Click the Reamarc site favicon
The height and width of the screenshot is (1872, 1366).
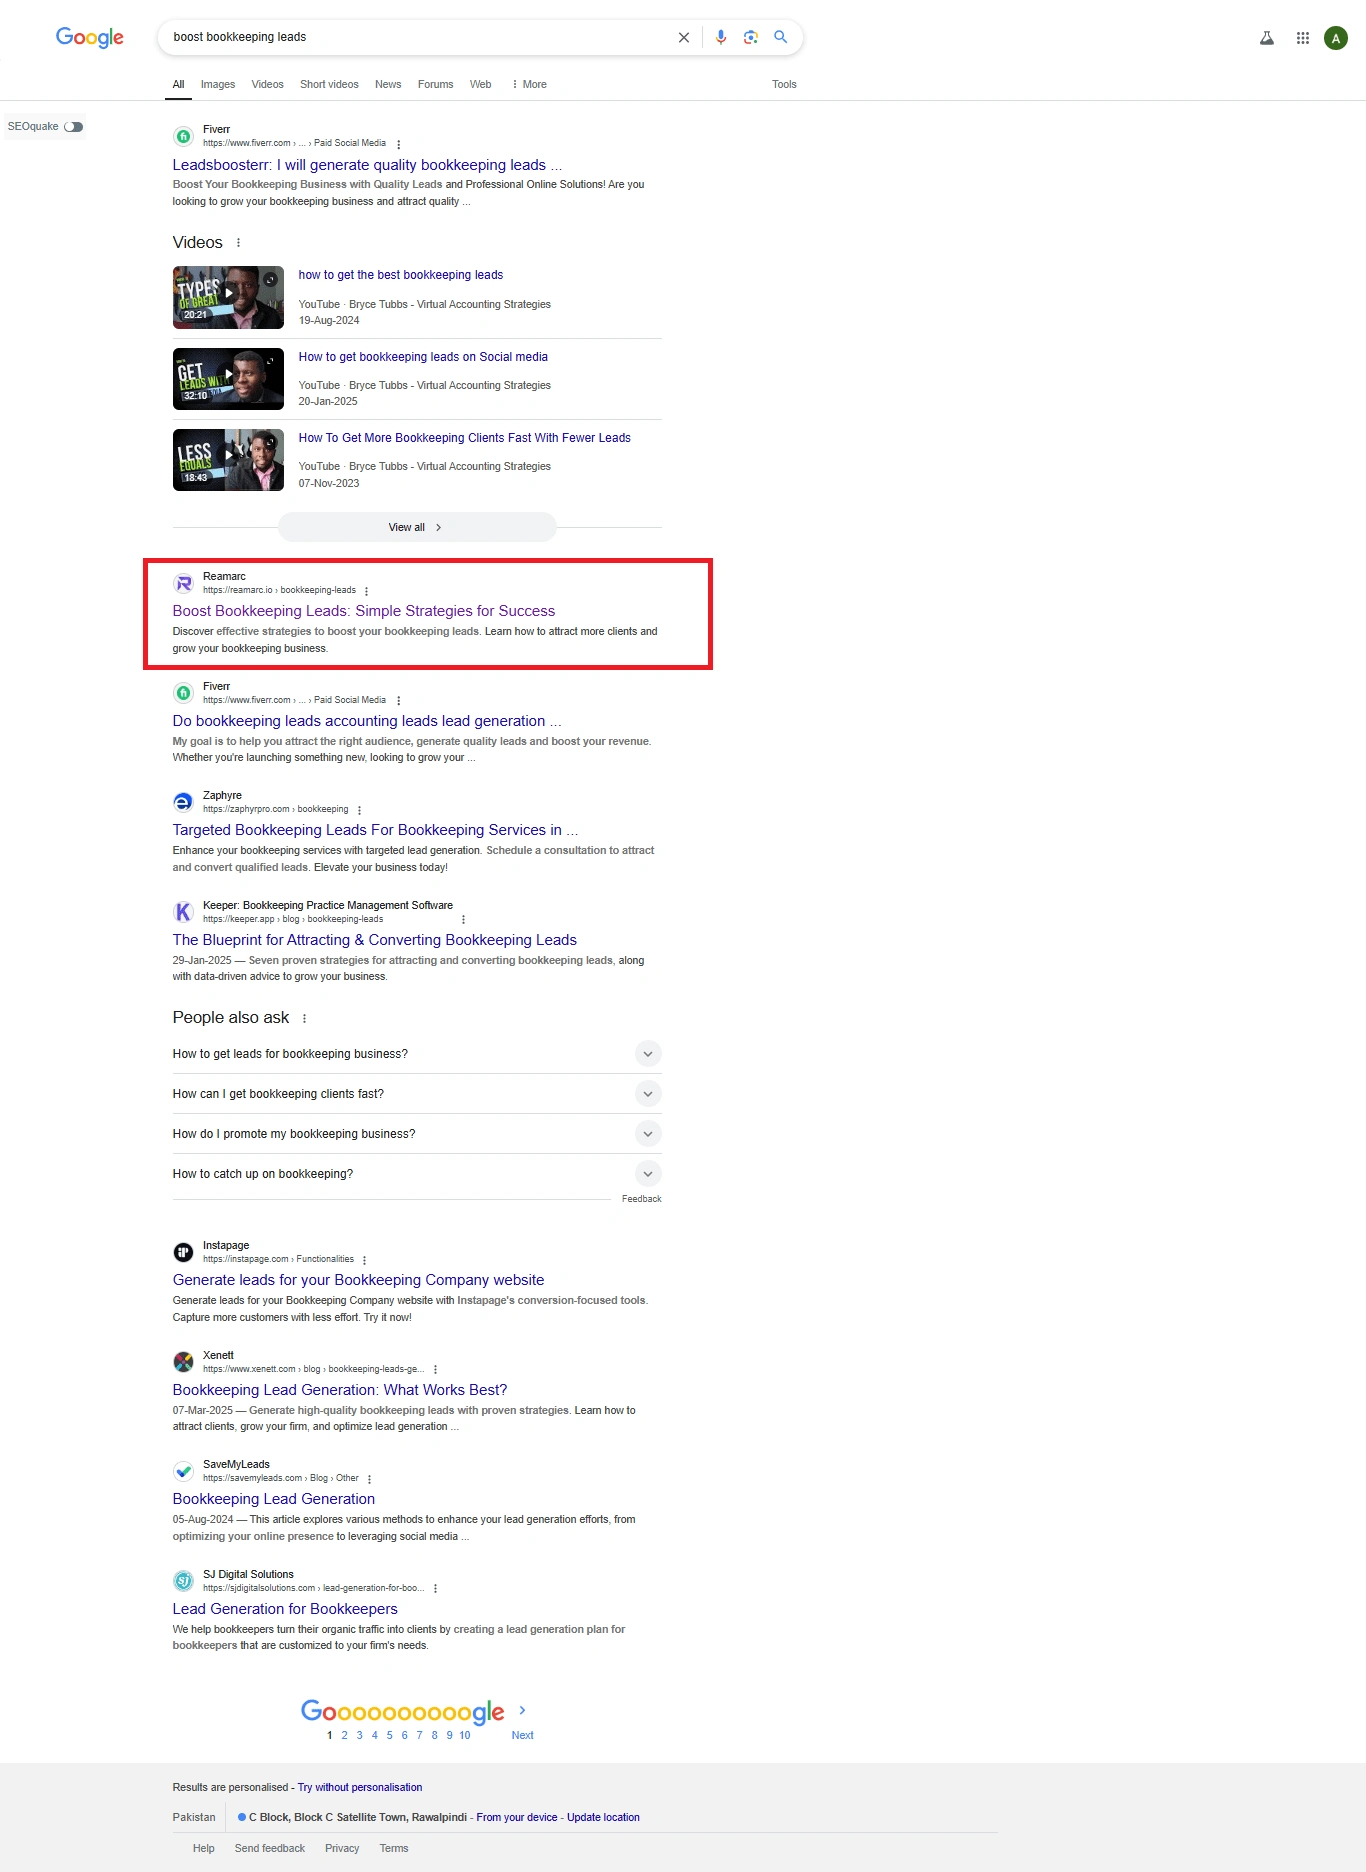(x=184, y=584)
